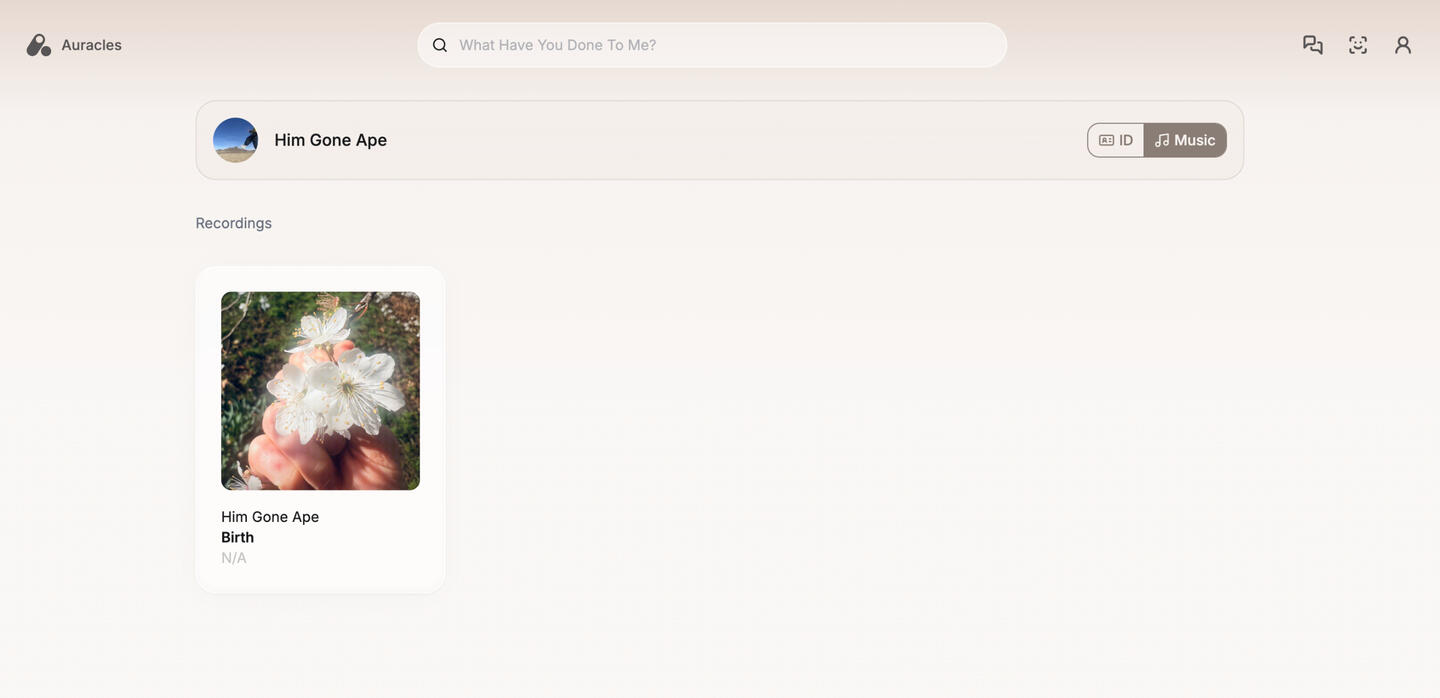This screenshot has width=1440, height=698.
Task: Click the N/A label on the card
Action: coord(234,558)
